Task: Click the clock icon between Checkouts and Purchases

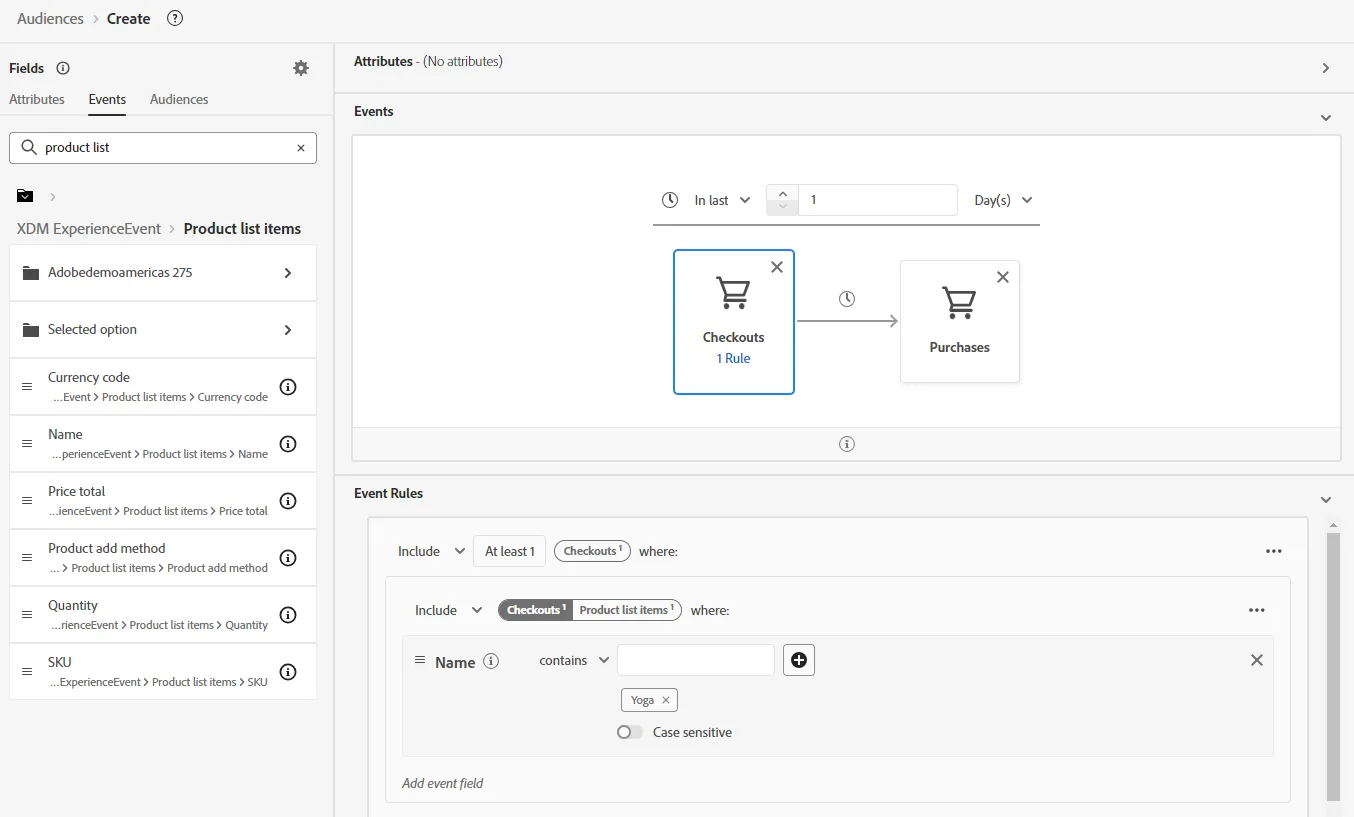Action: point(847,299)
